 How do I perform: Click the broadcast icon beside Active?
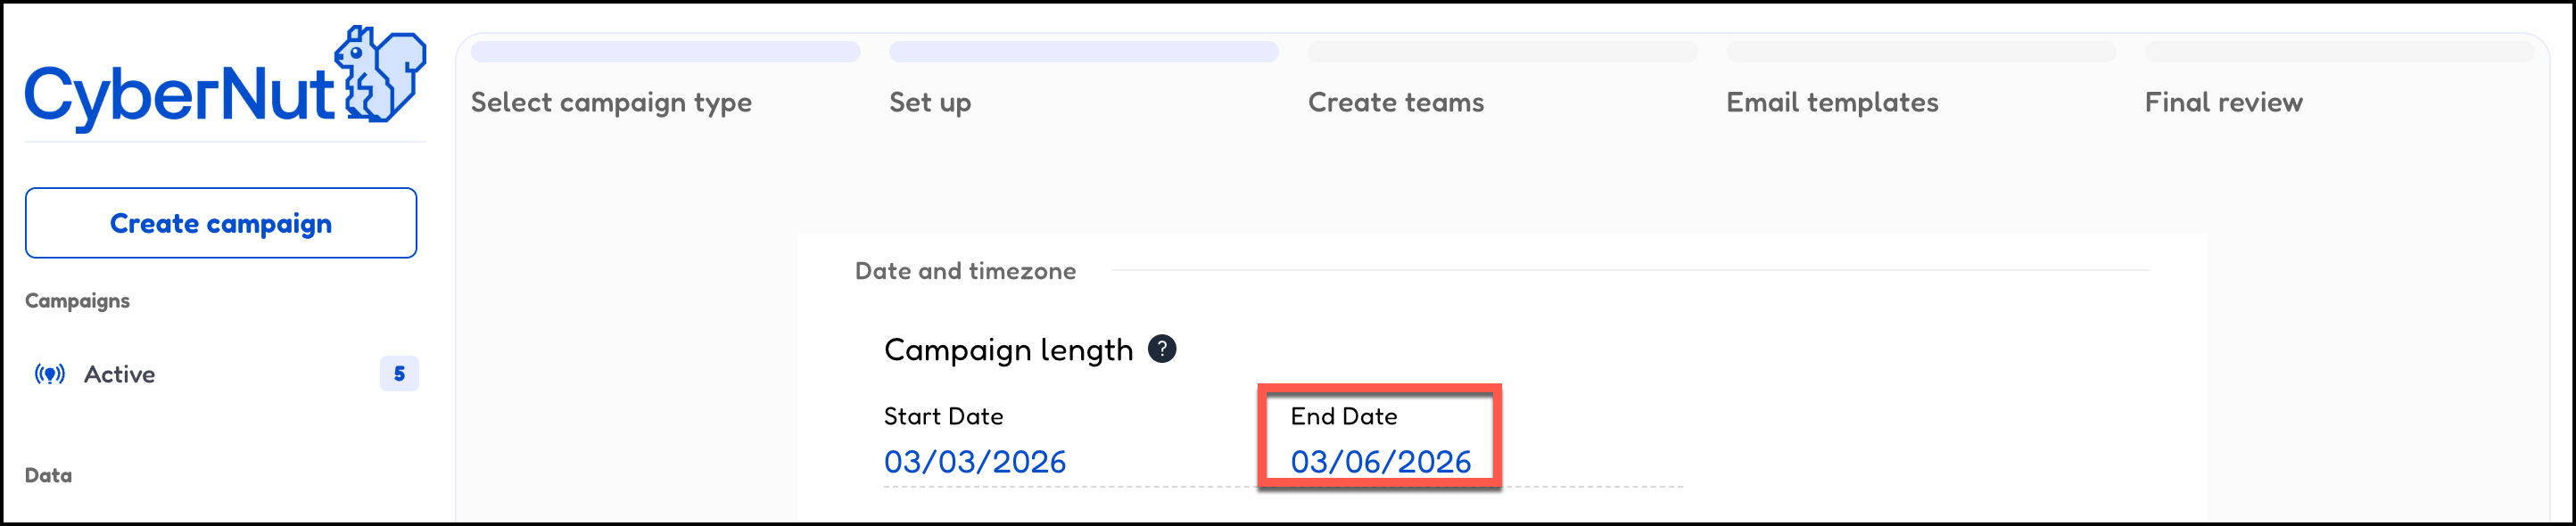[x=50, y=374]
